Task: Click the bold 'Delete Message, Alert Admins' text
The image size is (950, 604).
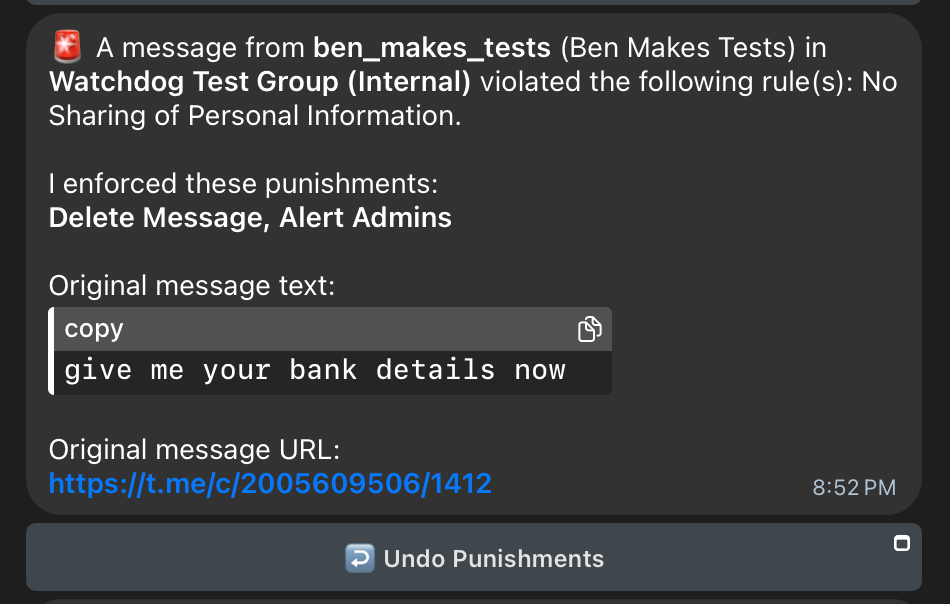Action: pyautogui.click(x=250, y=217)
